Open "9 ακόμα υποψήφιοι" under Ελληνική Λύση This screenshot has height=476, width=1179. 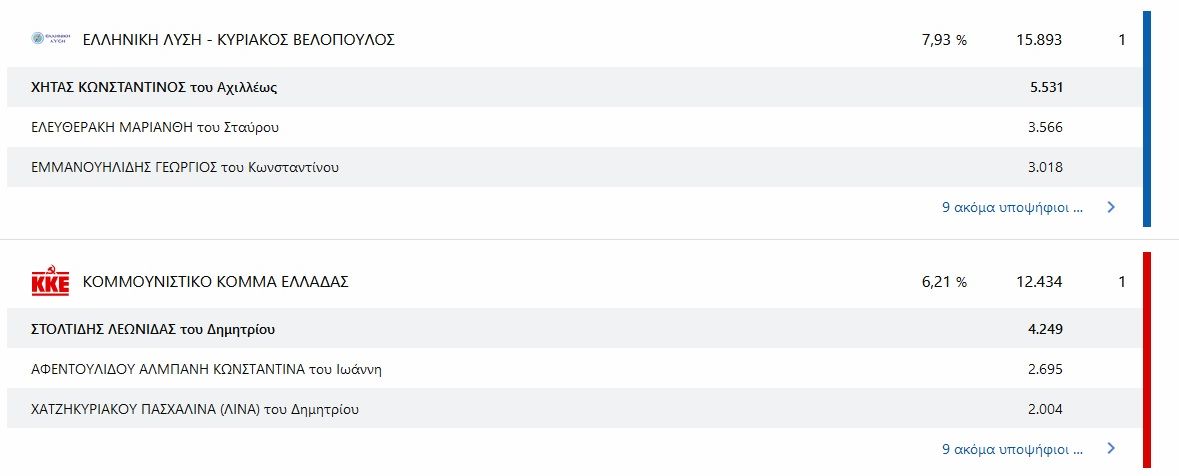tap(1012, 208)
